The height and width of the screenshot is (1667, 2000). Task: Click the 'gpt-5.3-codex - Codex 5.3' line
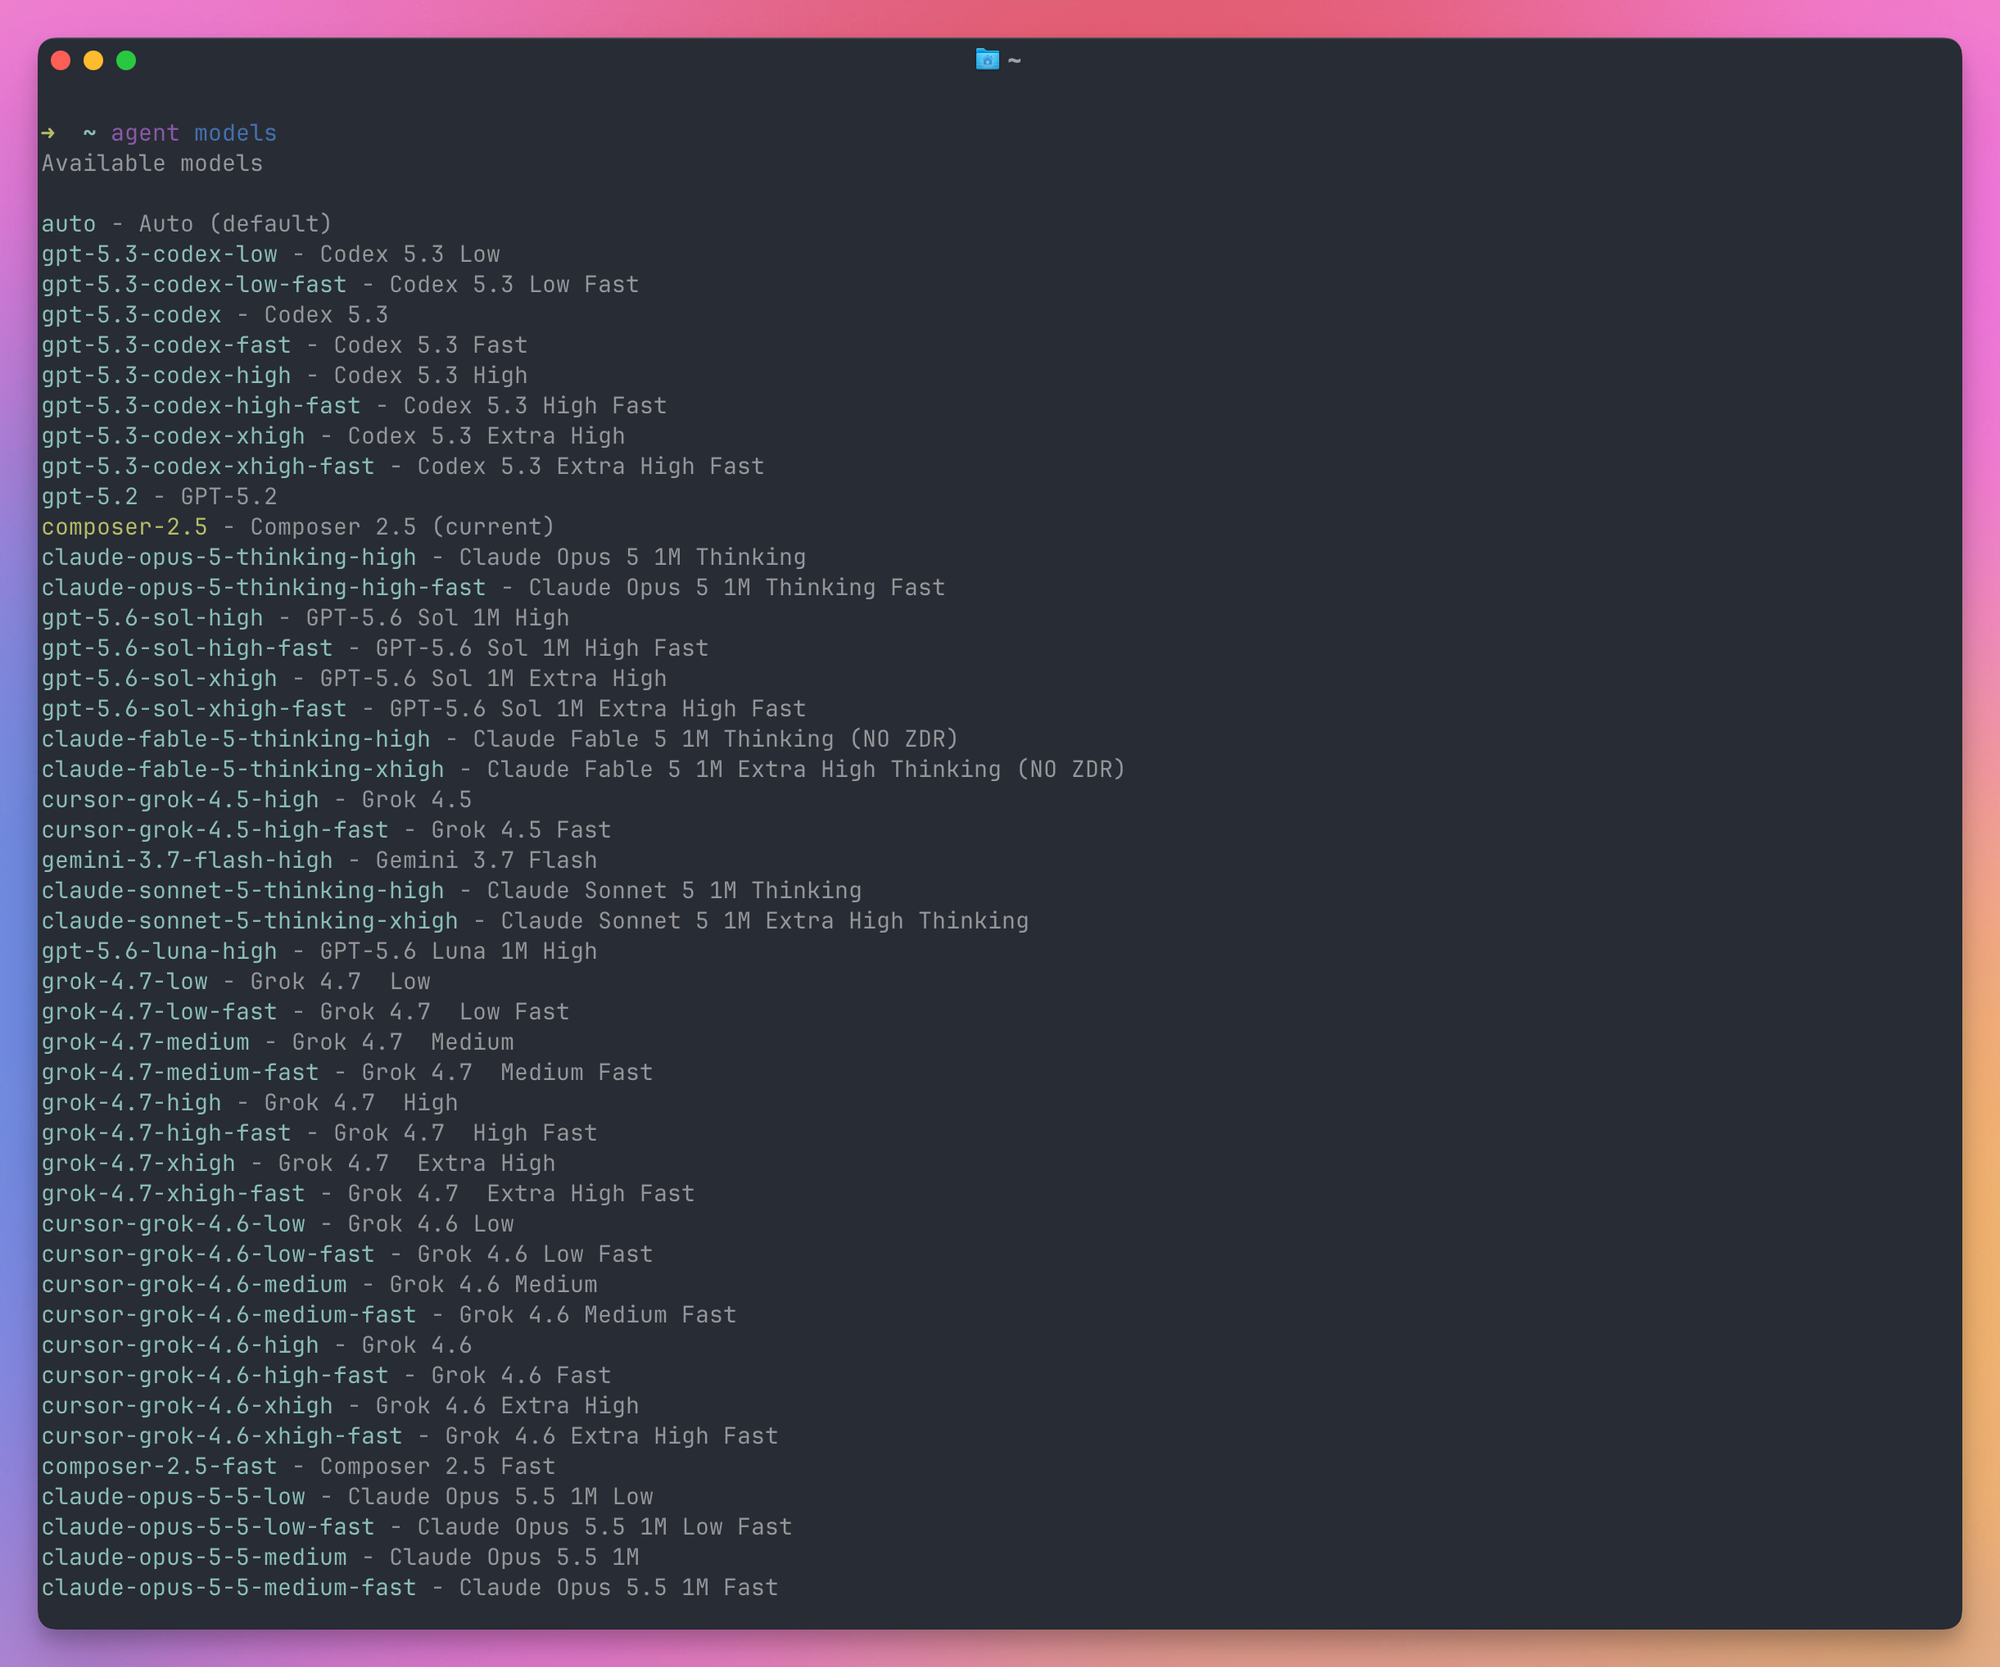[215, 315]
